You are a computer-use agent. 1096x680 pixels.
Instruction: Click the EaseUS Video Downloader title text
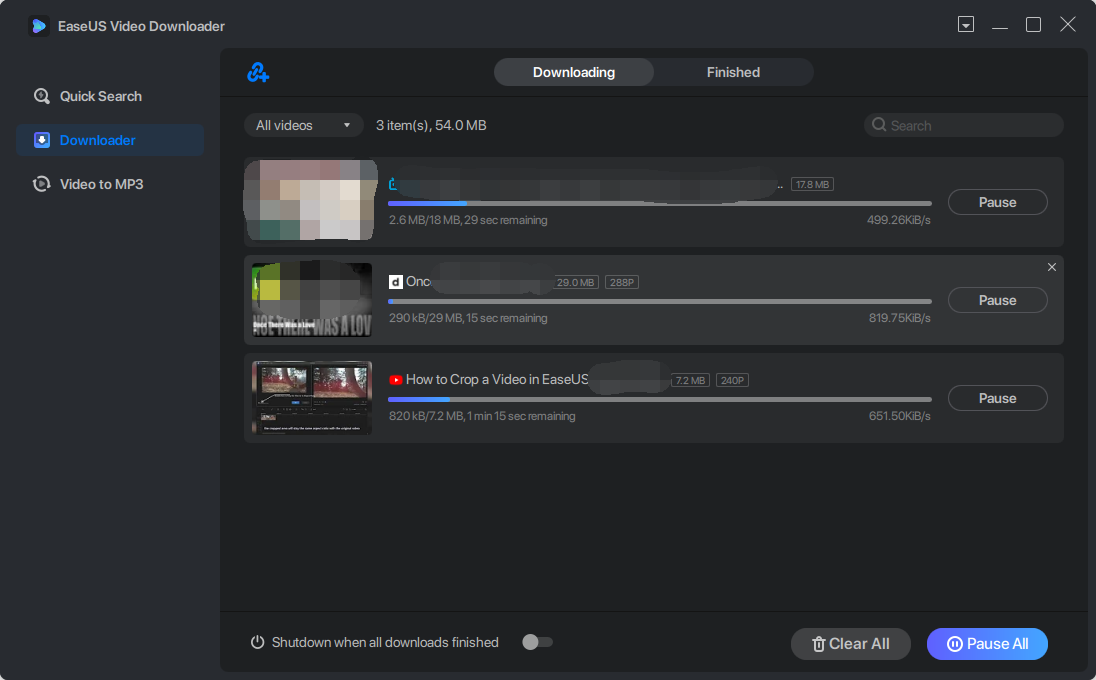point(141,26)
